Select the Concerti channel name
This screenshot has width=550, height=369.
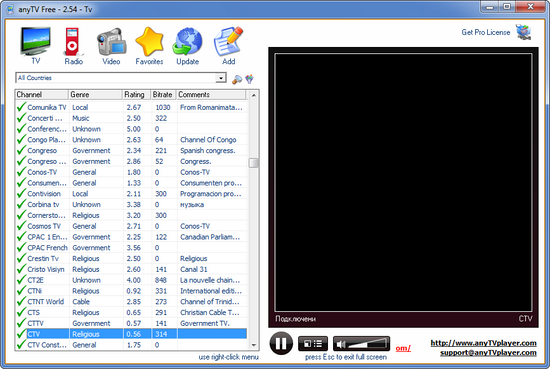45,118
